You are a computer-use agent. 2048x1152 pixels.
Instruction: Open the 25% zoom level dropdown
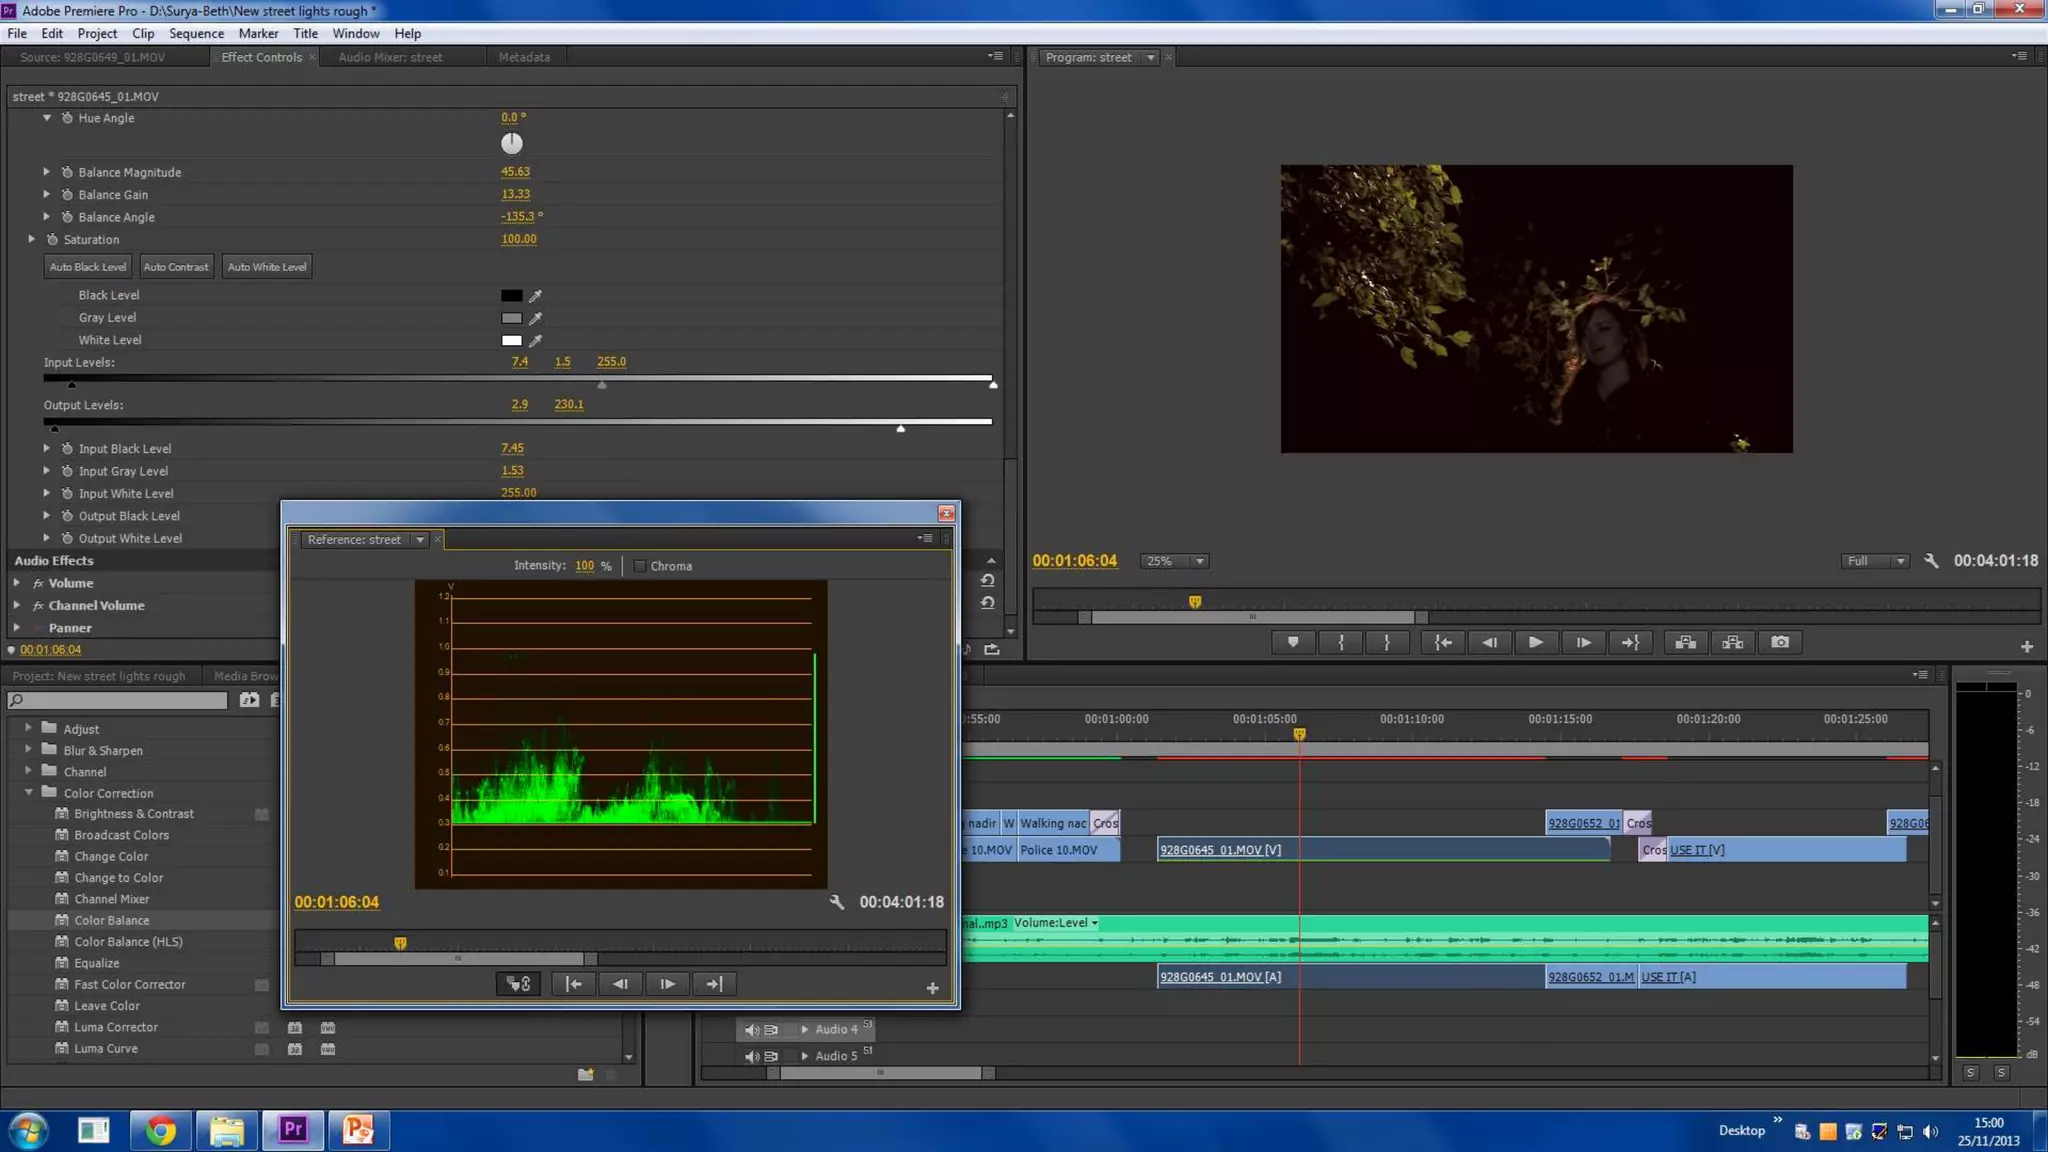(1199, 561)
